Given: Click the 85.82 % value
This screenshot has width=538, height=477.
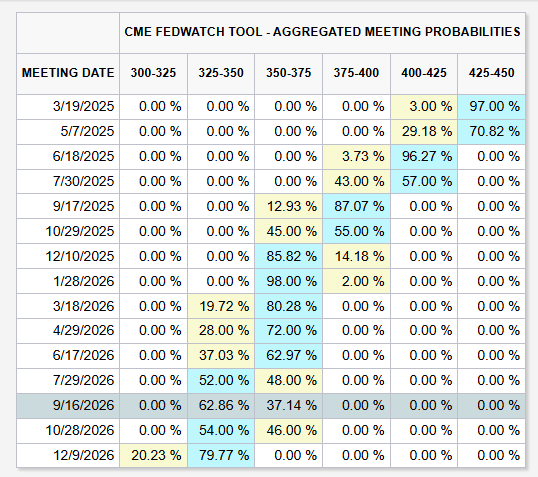Looking at the screenshot, I should coord(289,256).
